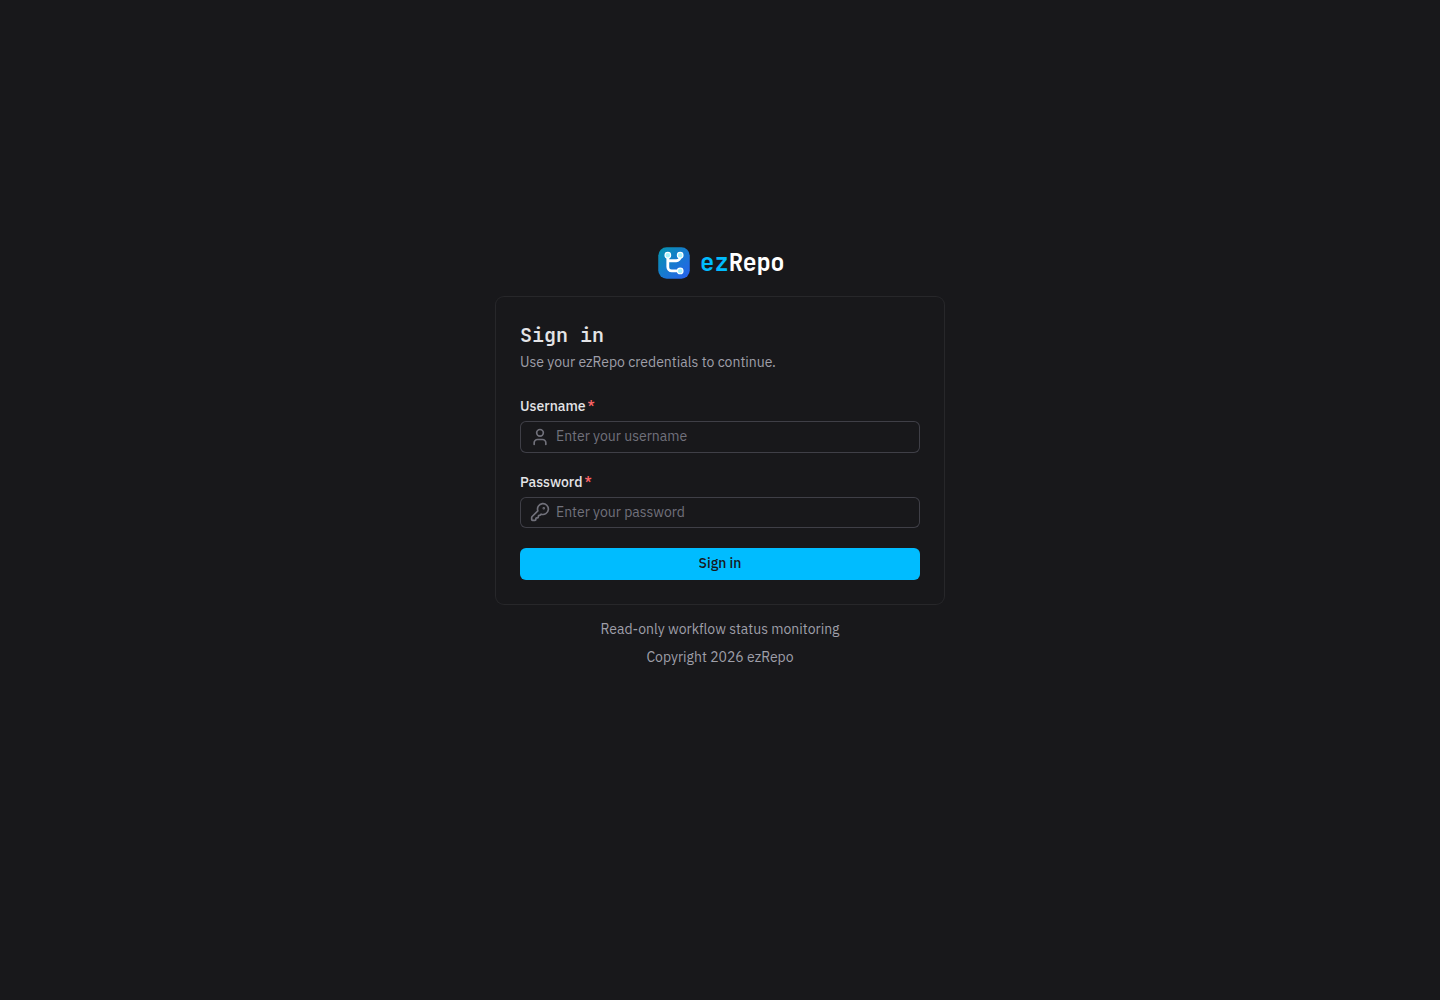Click the key icon in the password field
This screenshot has height=1000, width=1440.
point(540,512)
